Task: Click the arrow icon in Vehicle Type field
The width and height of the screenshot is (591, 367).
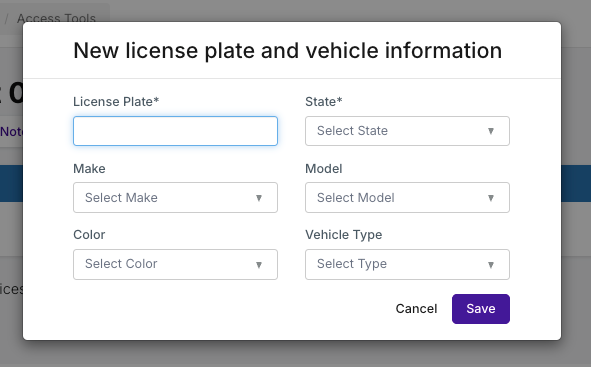Action: click(x=491, y=265)
